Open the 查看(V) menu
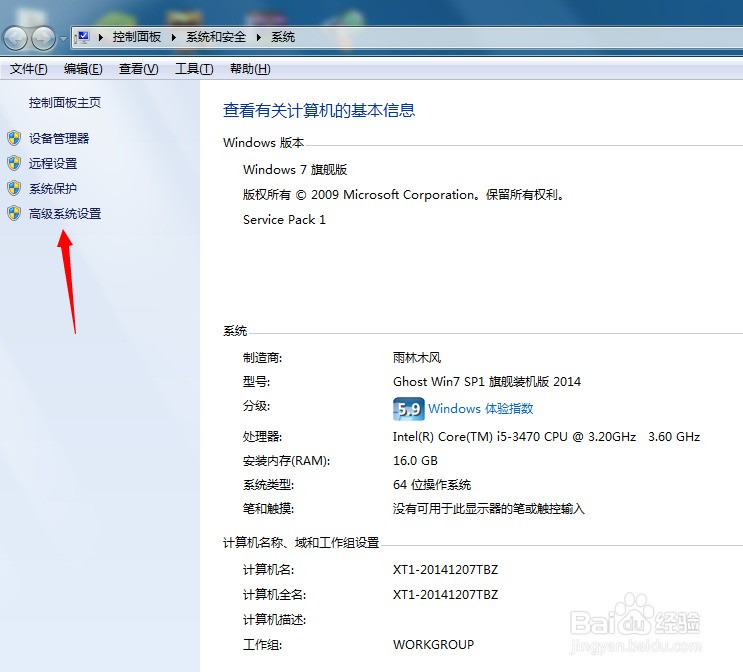This screenshot has width=743, height=672. tap(138, 69)
